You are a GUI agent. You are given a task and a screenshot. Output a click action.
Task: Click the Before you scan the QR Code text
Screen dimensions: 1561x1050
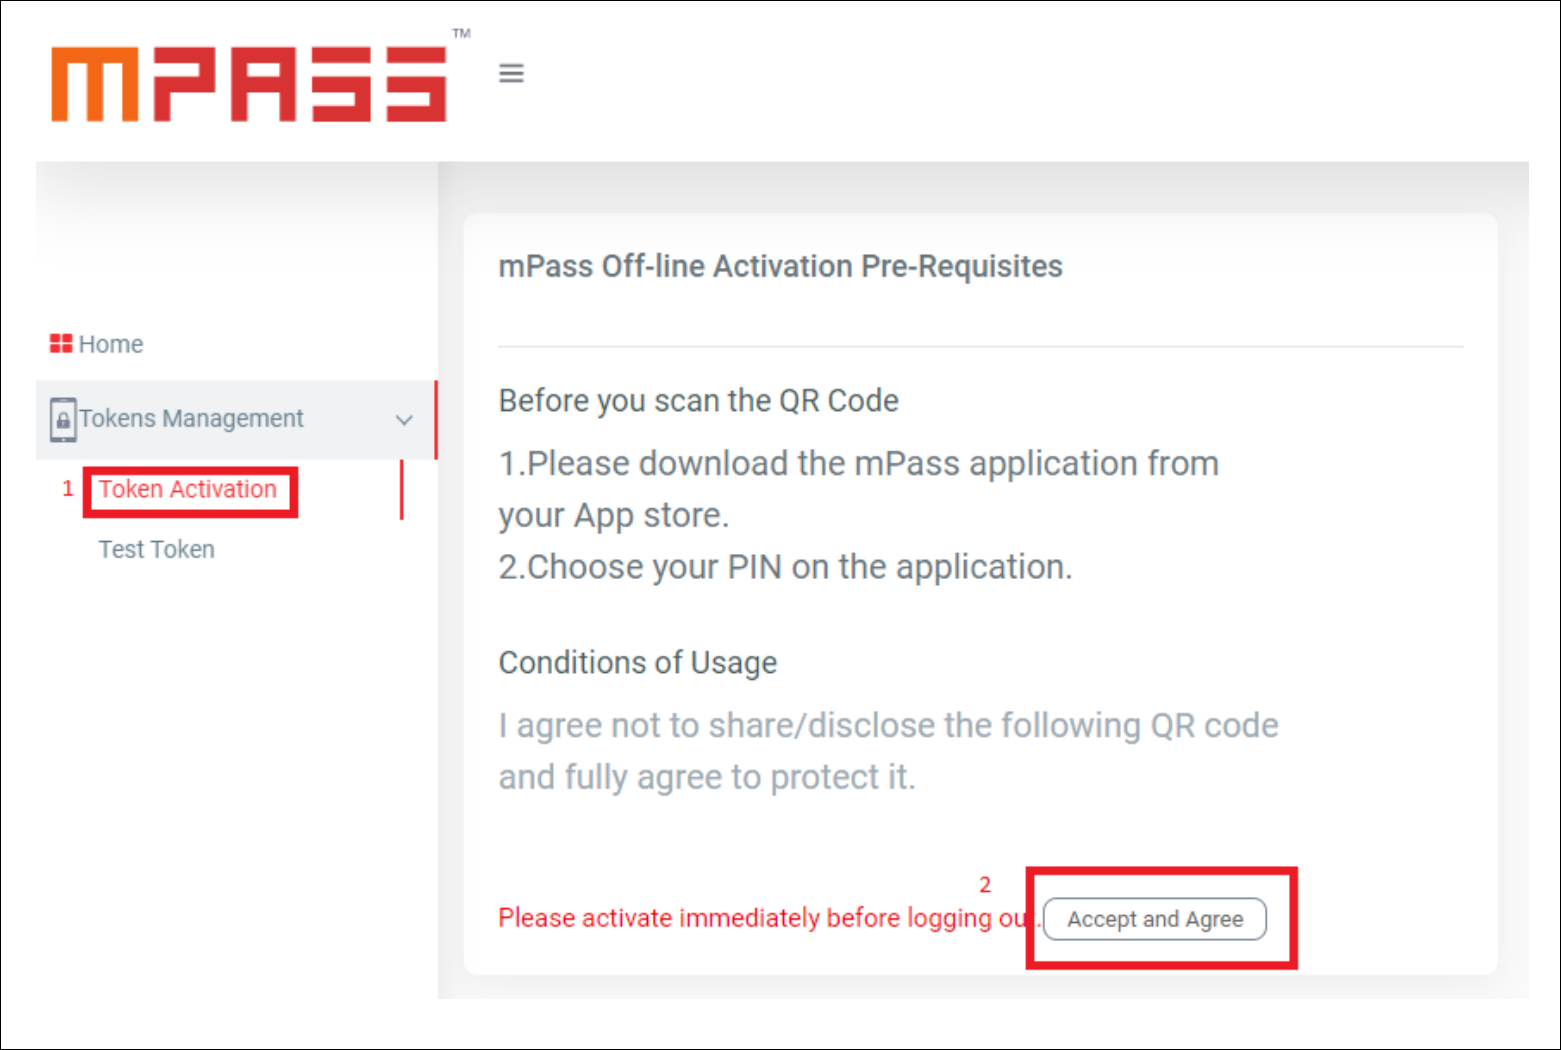point(698,401)
